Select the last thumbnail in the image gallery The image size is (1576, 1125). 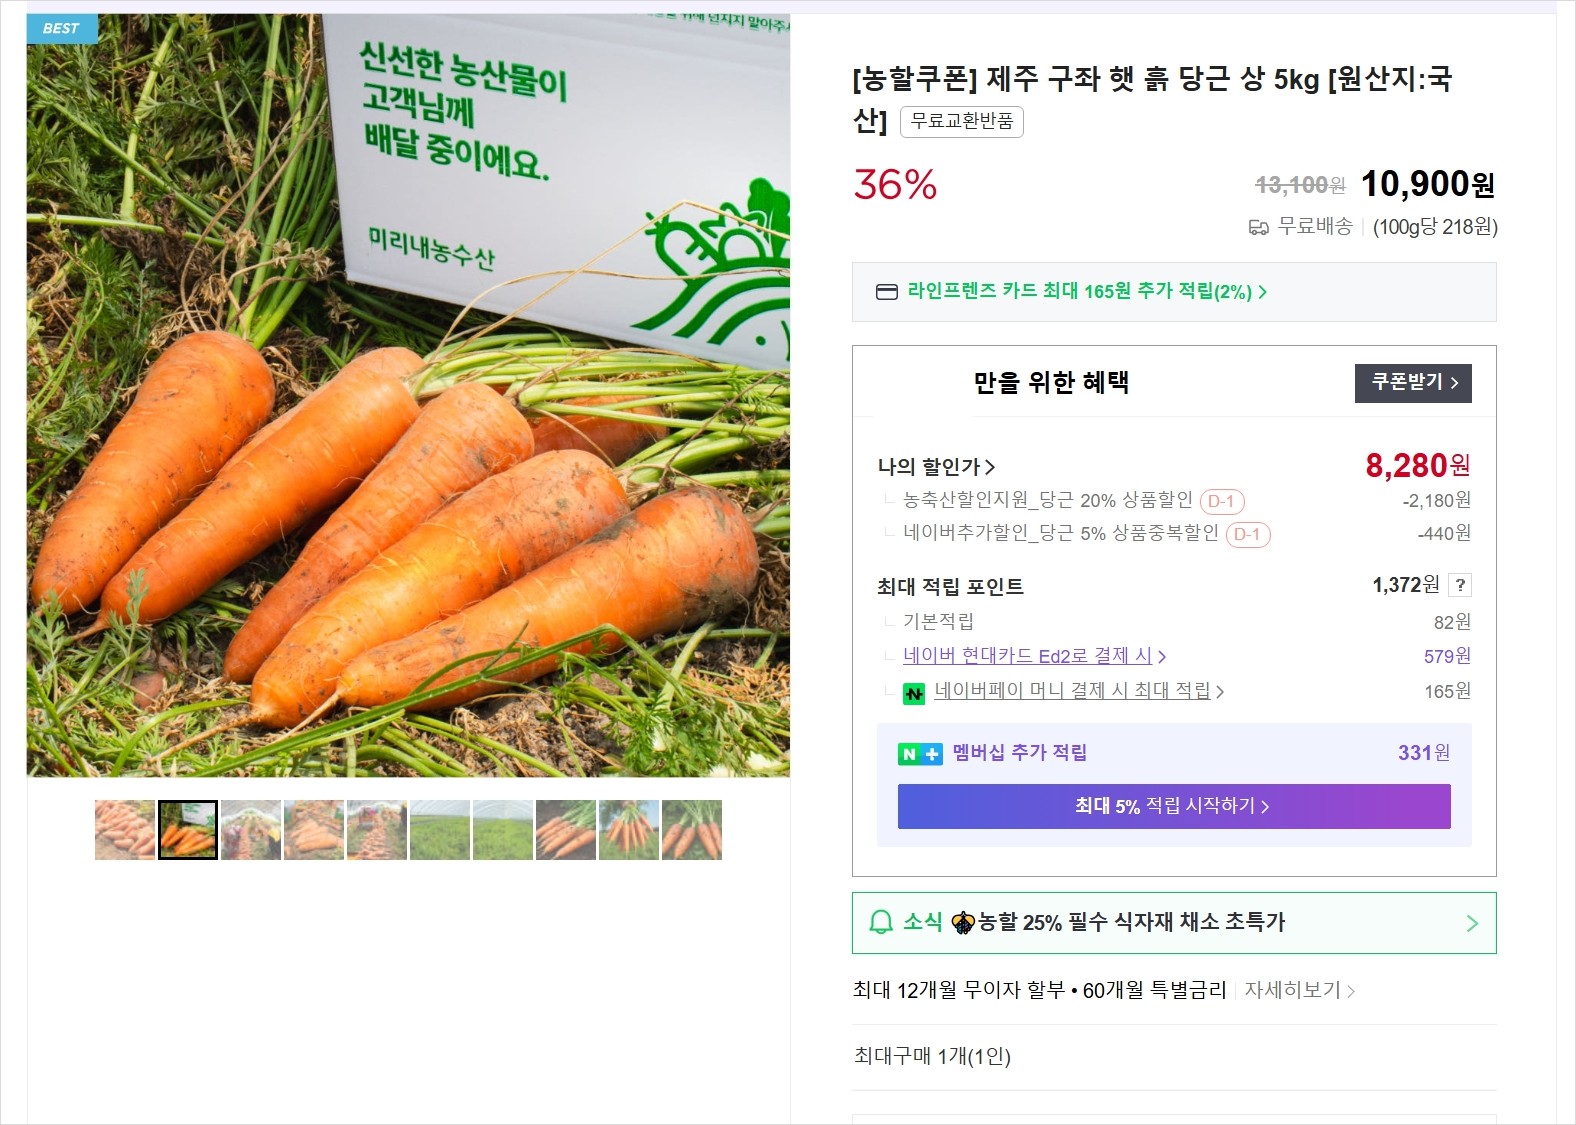(691, 830)
